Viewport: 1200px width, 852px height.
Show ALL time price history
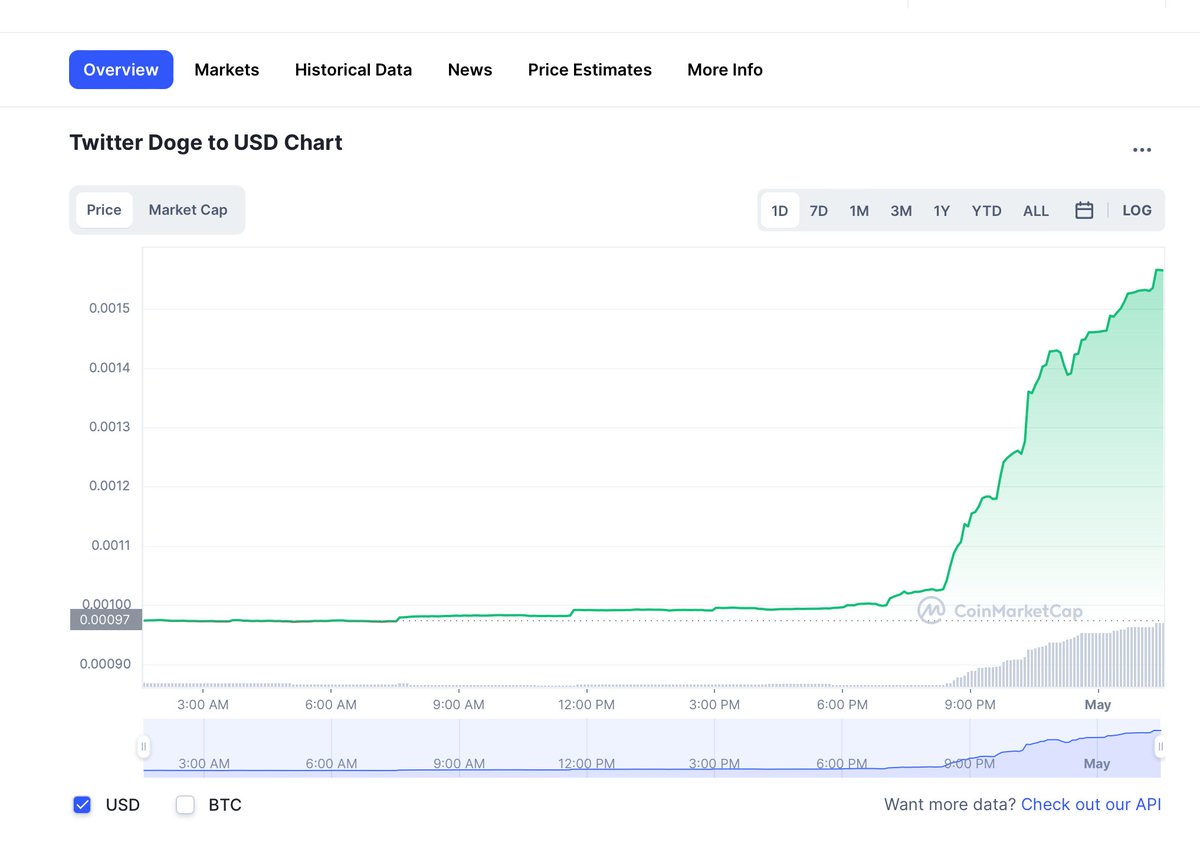pyautogui.click(x=1036, y=210)
